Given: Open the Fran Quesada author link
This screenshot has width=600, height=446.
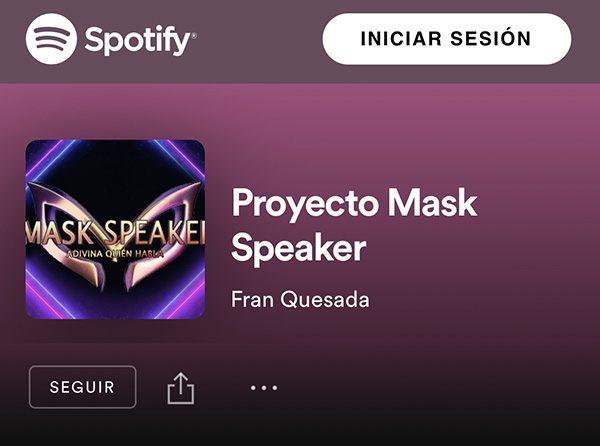Looking at the screenshot, I should tap(300, 299).
